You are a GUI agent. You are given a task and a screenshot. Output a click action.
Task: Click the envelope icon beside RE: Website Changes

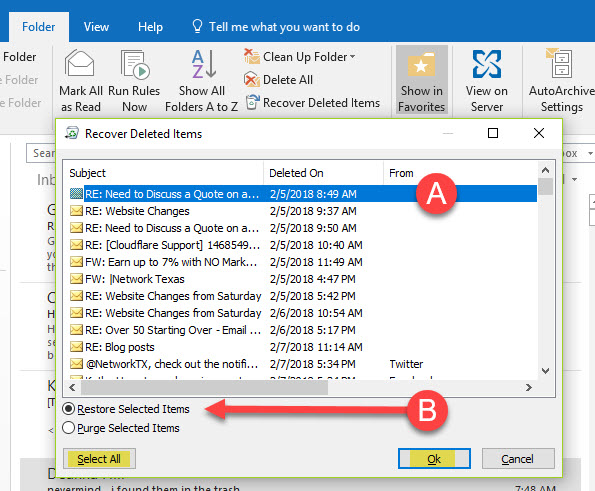[76, 211]
